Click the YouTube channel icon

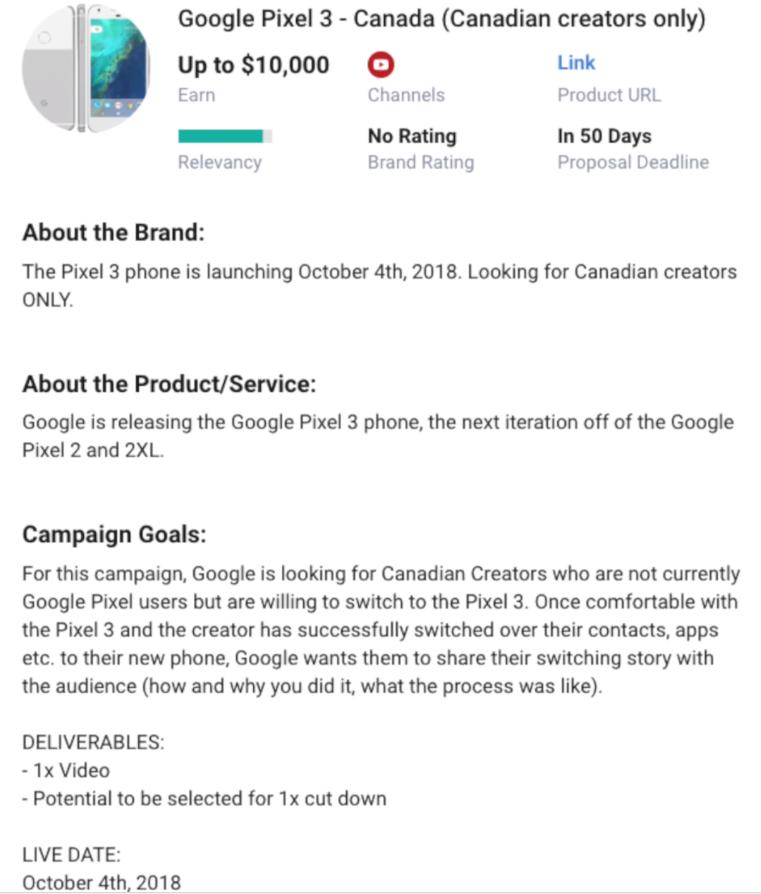tap(381, 64)
